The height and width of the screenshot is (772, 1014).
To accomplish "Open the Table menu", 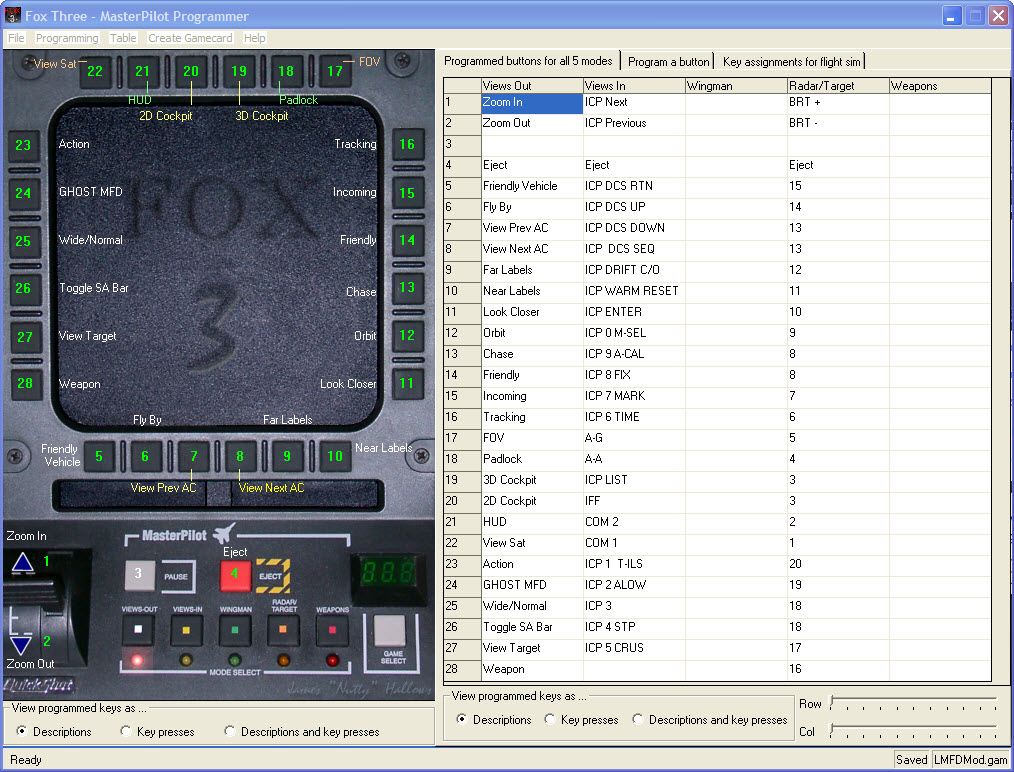I will pyautogui.click(x=123, y=38).
